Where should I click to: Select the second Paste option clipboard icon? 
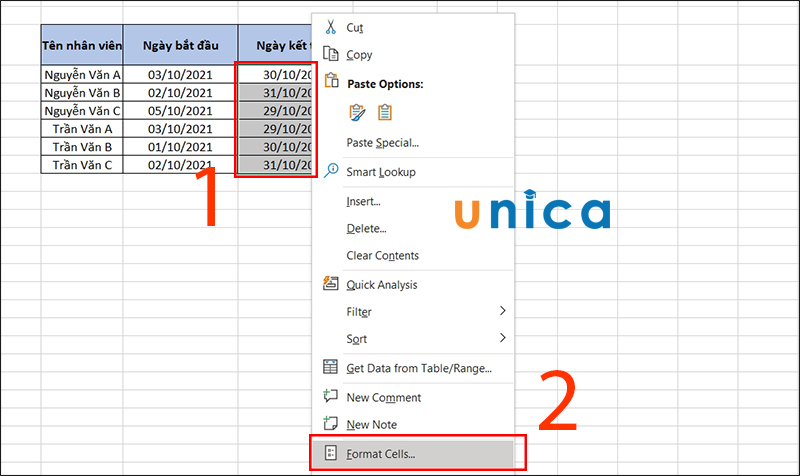click(x=385, y=113)
